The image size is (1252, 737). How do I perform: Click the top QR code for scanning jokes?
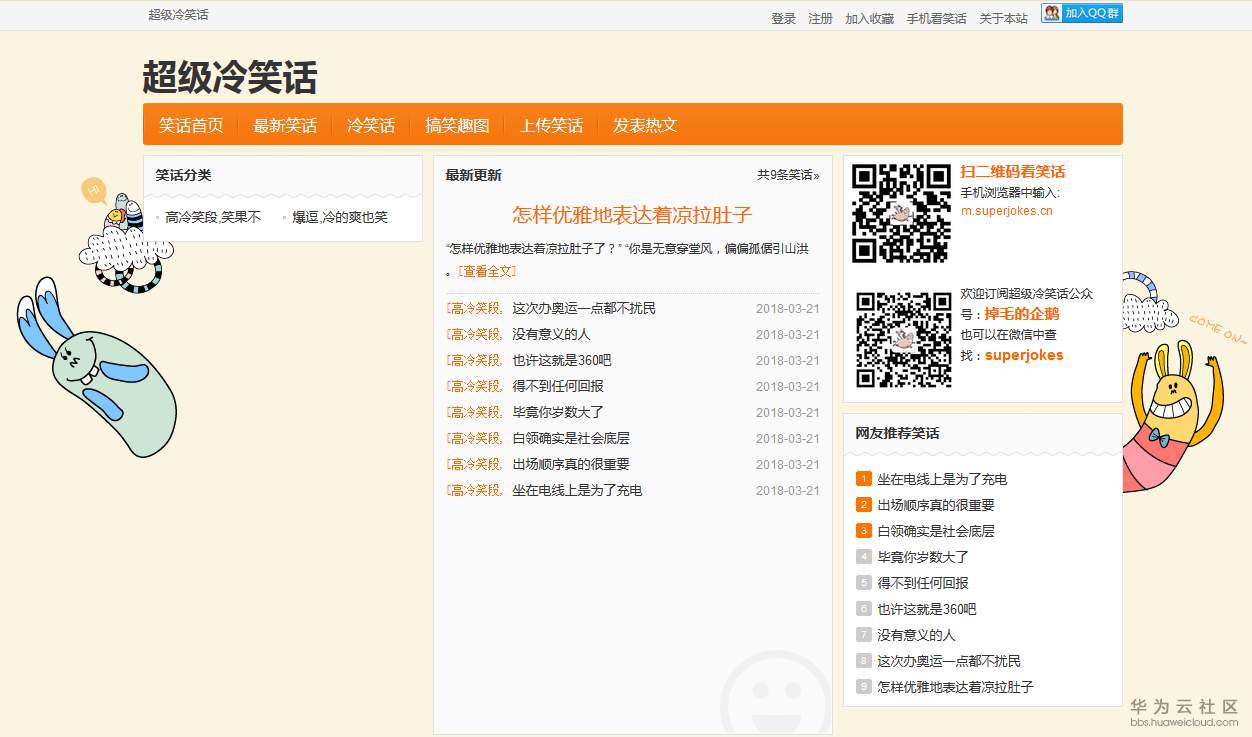tap(901, 212)
